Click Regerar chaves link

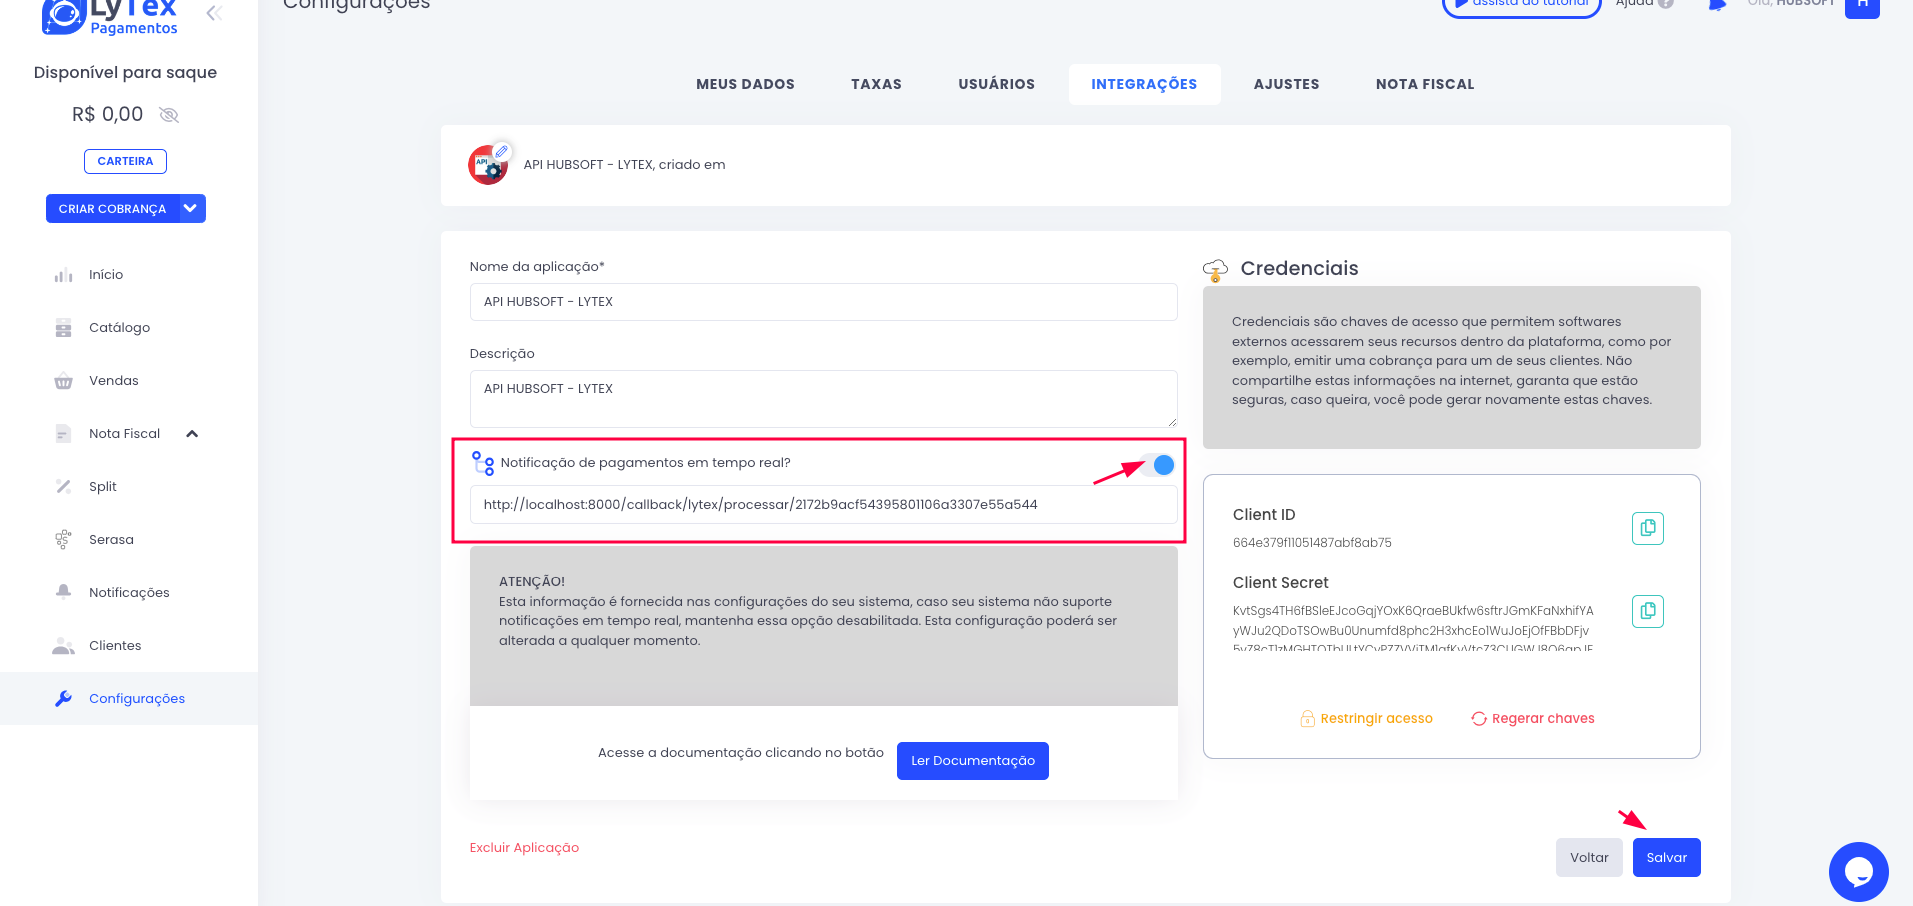tap(1533, 719)
